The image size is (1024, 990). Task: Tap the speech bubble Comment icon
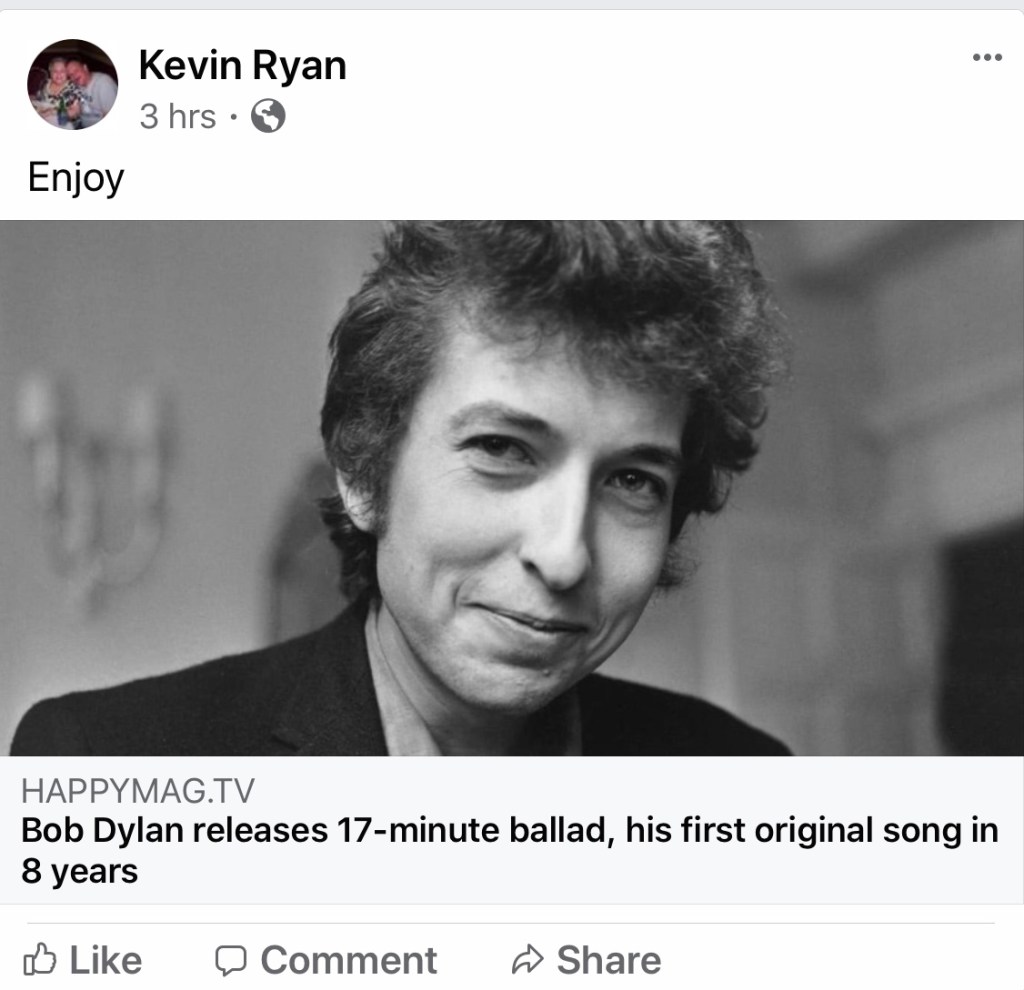point(231,960)
